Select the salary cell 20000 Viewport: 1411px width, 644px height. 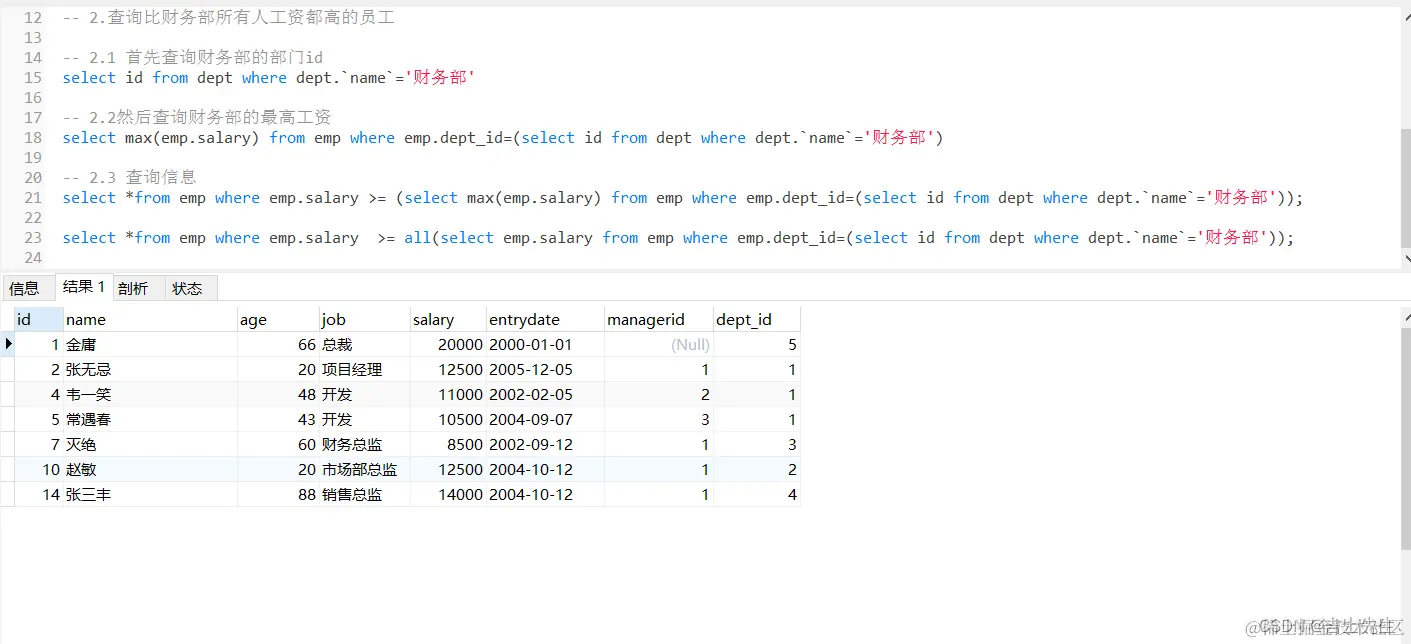[448, 344]
